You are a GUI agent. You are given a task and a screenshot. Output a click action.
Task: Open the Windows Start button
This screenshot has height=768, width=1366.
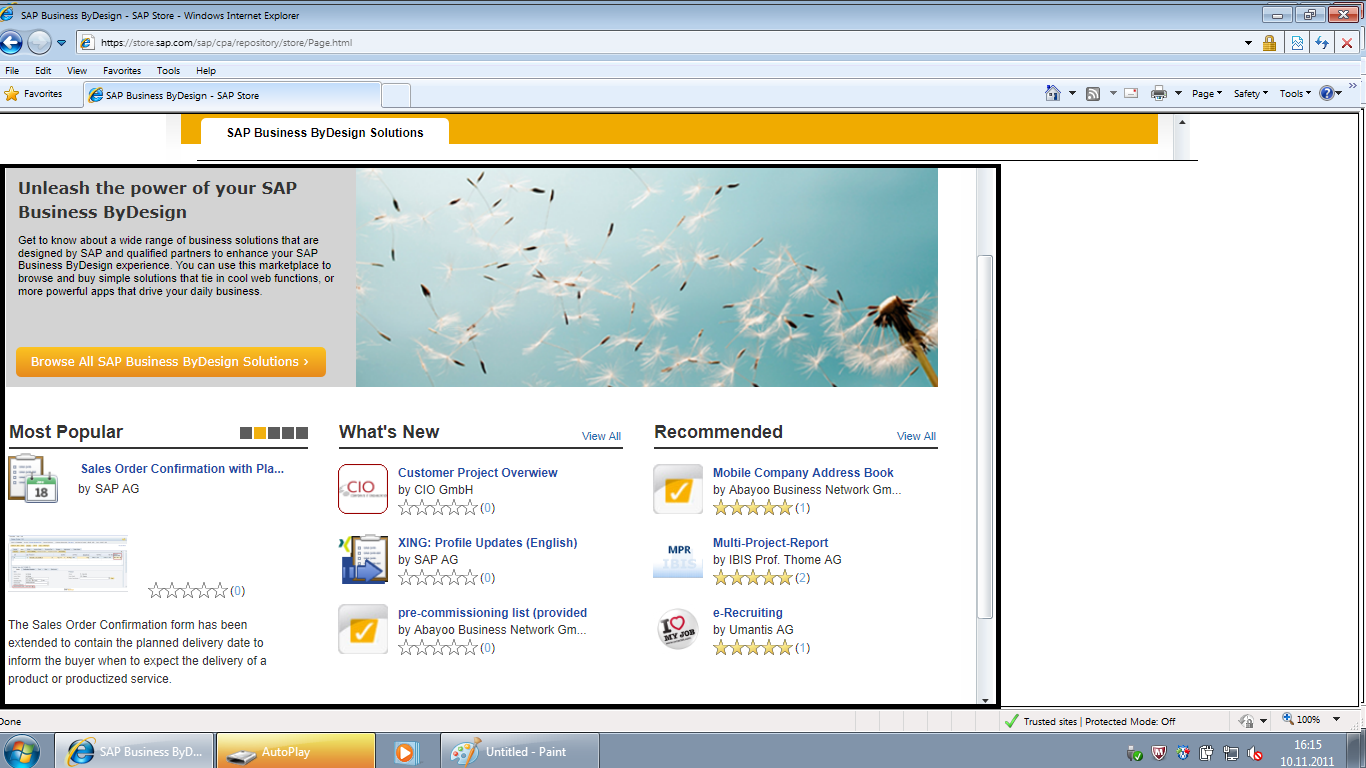tap(23, 750)
